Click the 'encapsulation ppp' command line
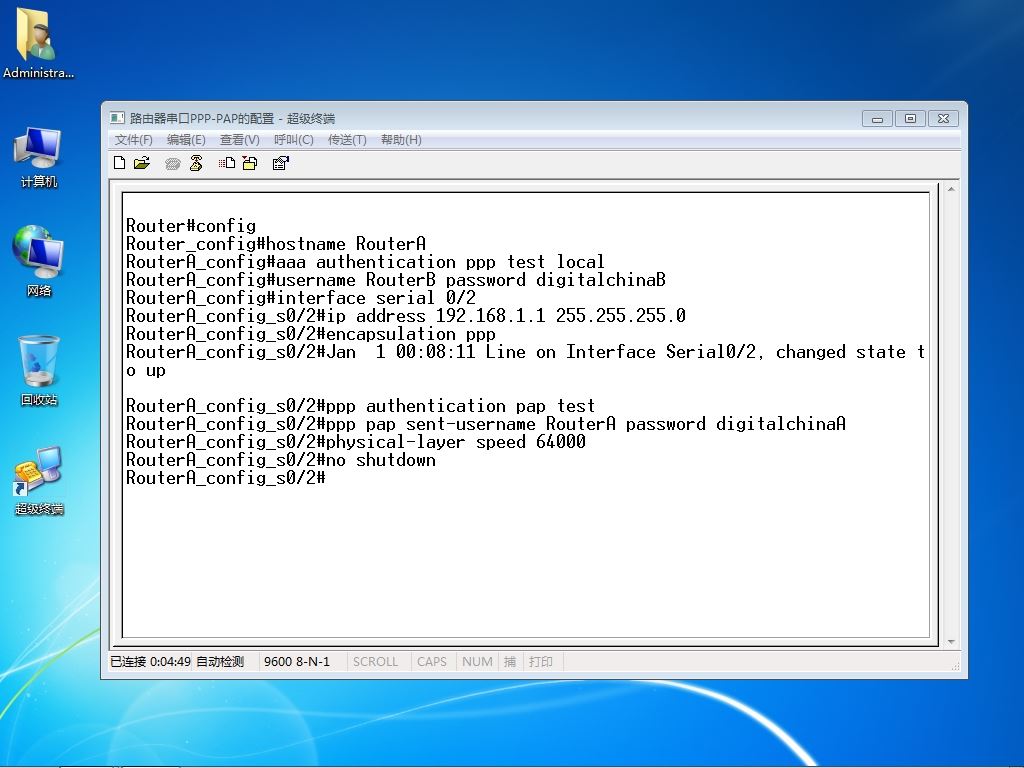 click(x=311, y=334)
